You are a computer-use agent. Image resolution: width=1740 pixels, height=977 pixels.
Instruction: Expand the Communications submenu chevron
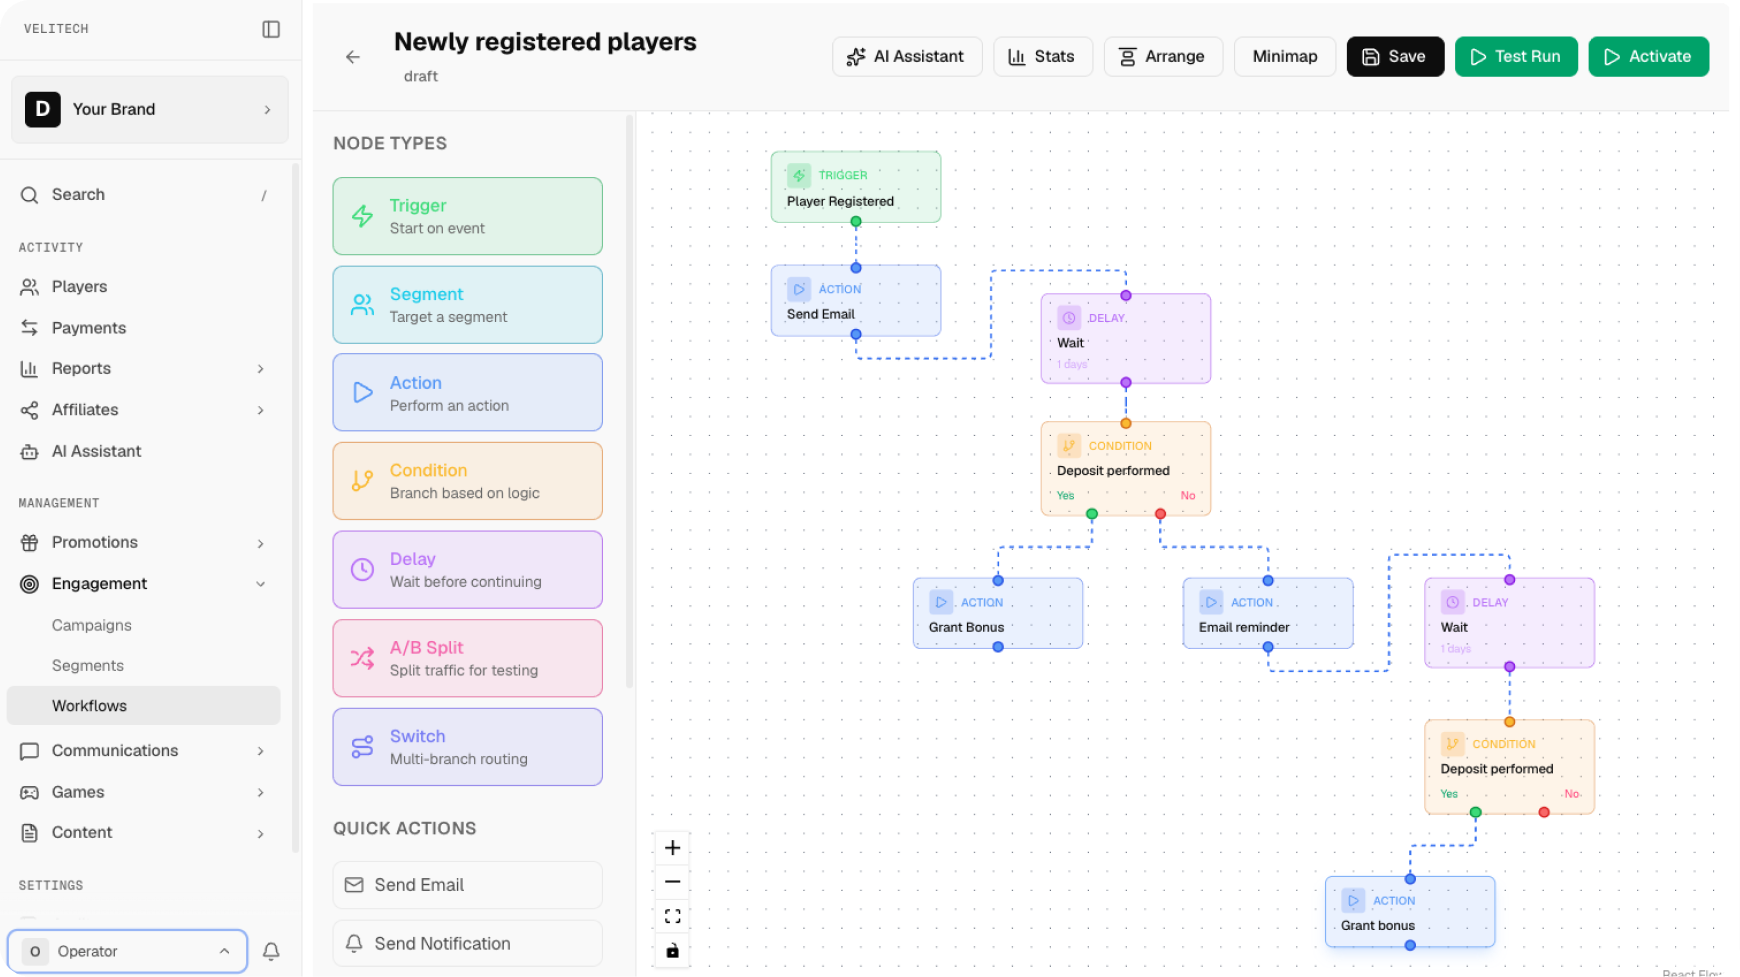pos(261,751)
